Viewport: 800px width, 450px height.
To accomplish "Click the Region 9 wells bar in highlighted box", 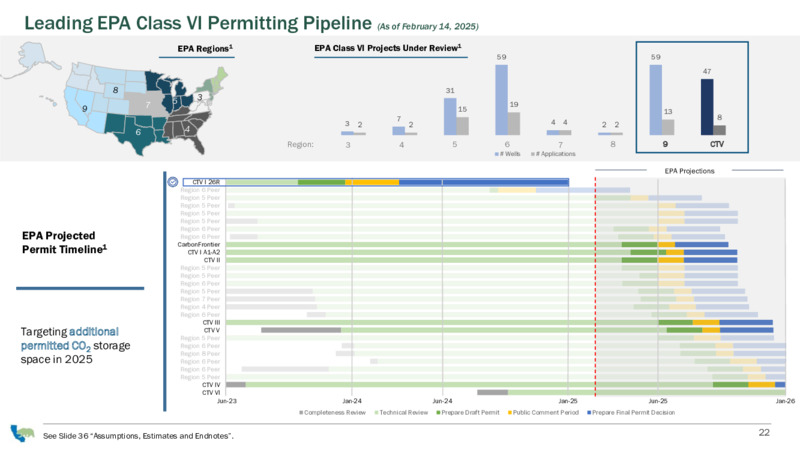I will tap(656, 99).
